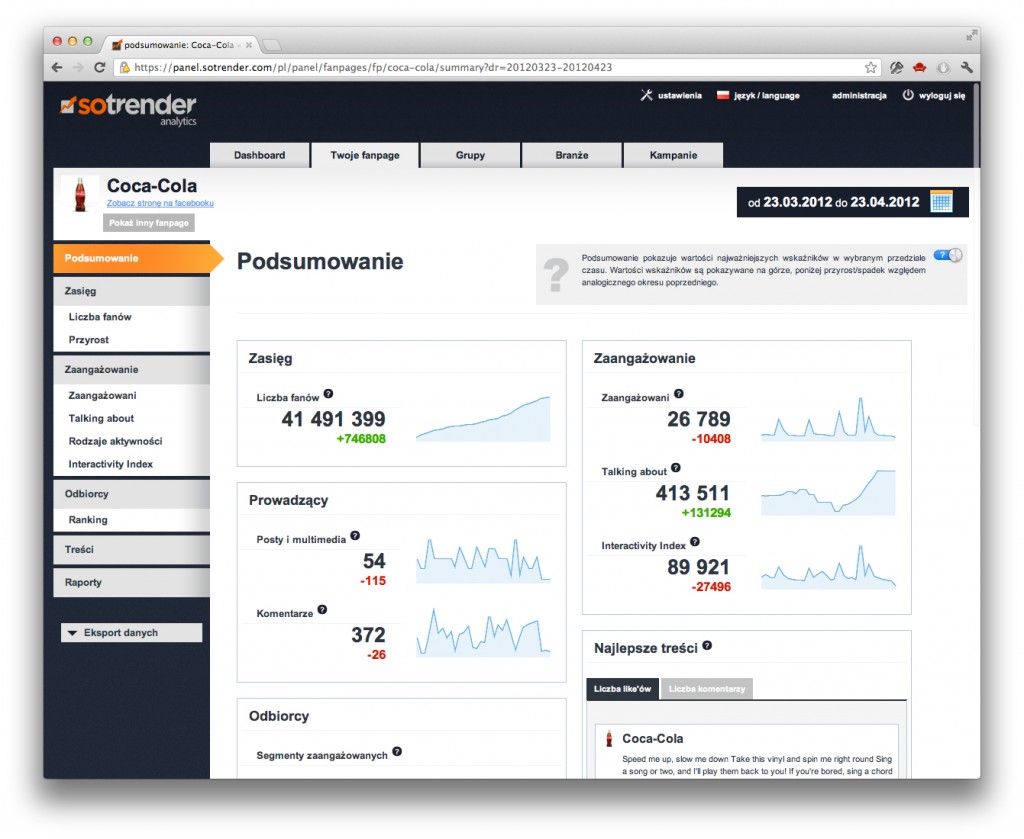Click help icon next to Interactivity Index
The width and height of the screenshot is (1024, 839).
695,542
